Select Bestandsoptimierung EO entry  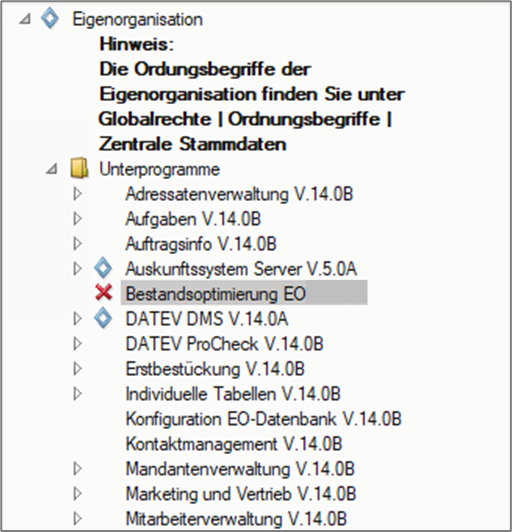tap(216, 293)
